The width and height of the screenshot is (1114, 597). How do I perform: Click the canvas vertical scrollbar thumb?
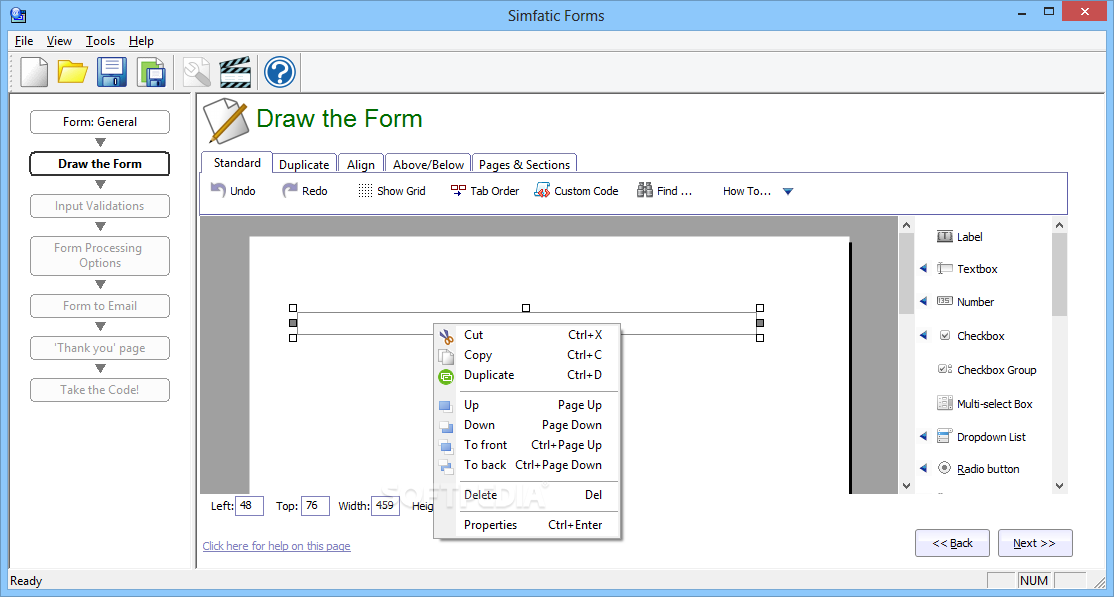pos(907,273)
